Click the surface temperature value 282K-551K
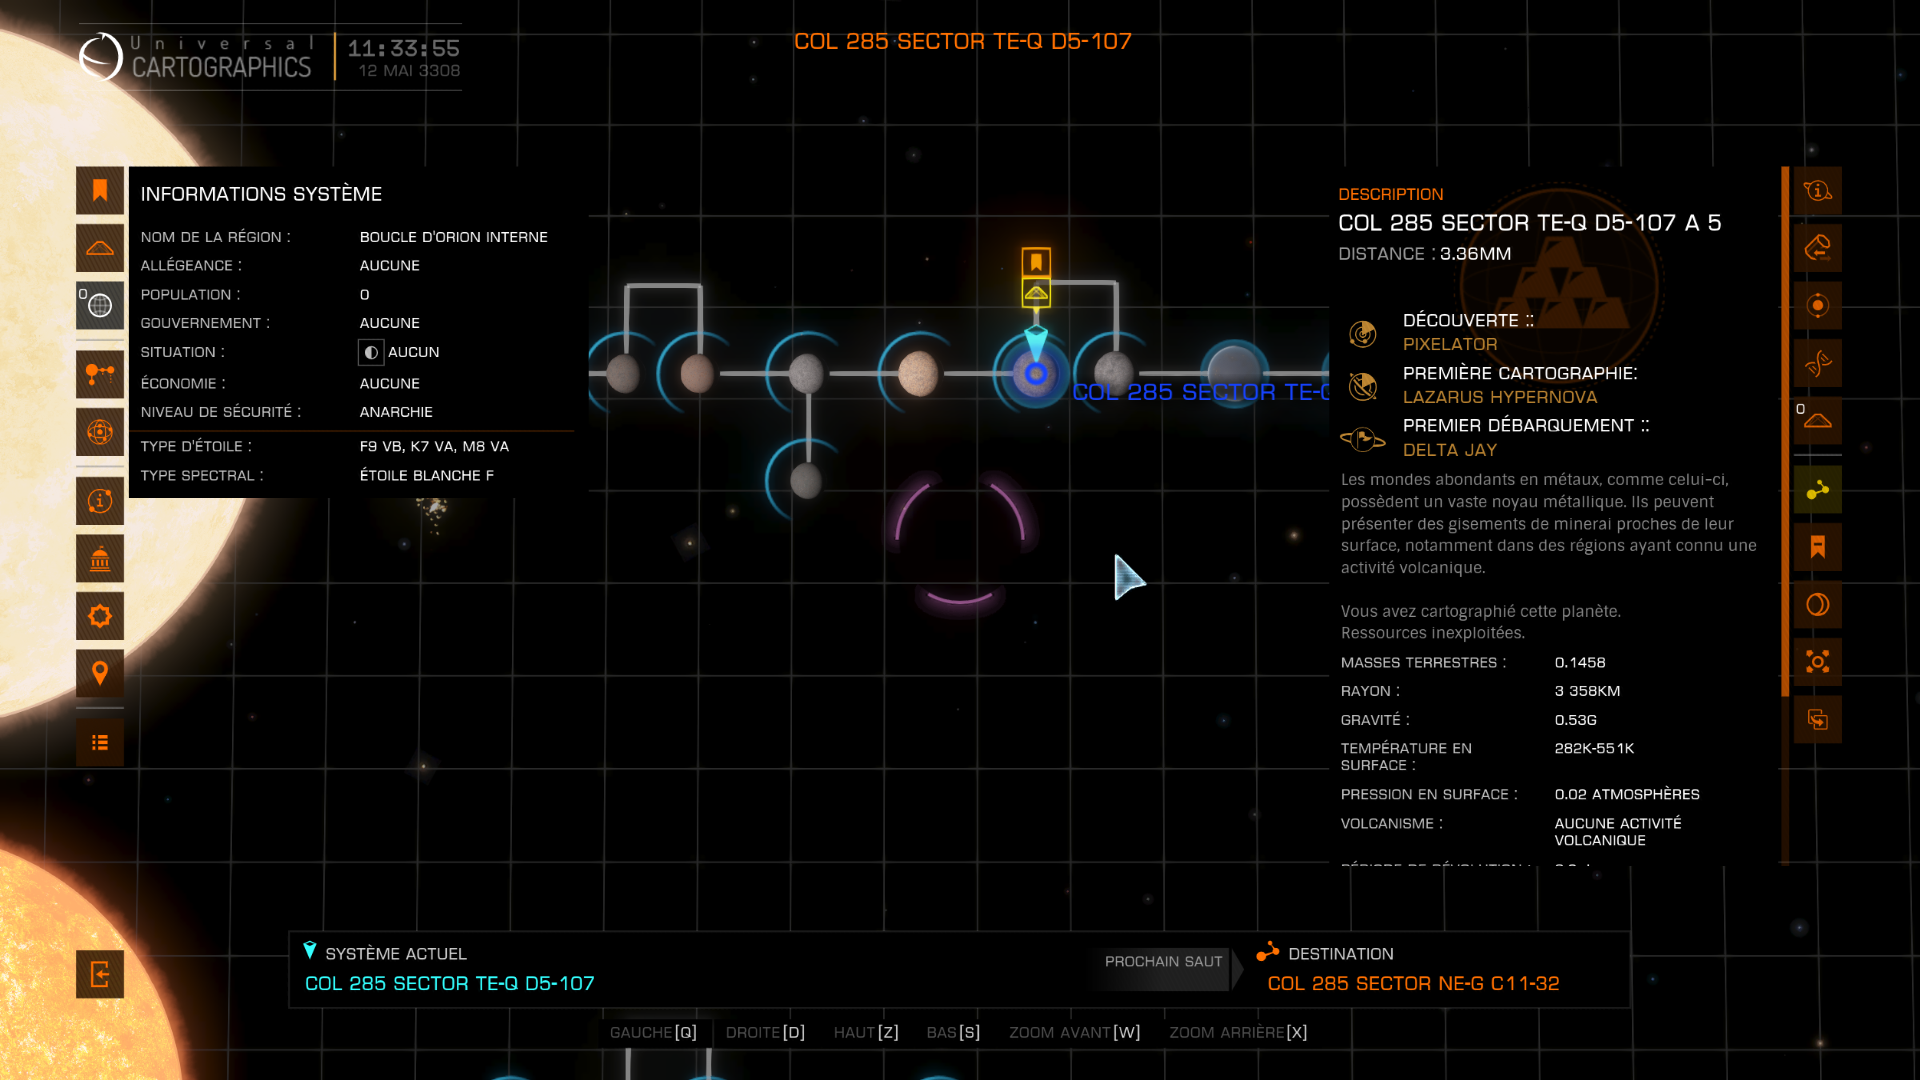This screenshot has width=1920, height=1080. click(x=1594, y=748)
